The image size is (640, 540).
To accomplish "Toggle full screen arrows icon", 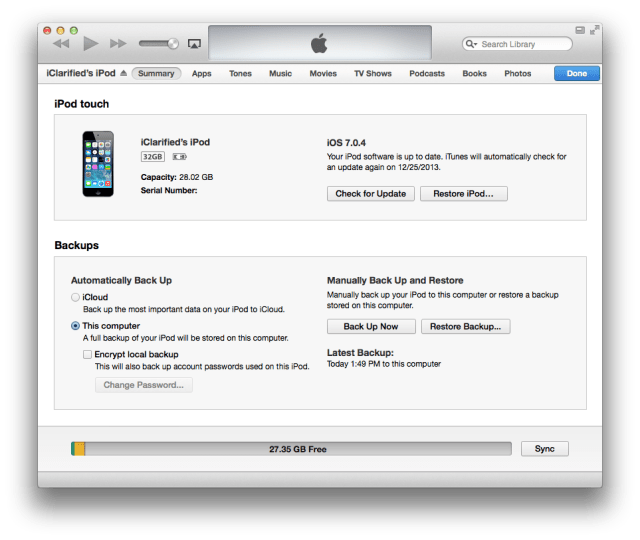I will (594, 30).
